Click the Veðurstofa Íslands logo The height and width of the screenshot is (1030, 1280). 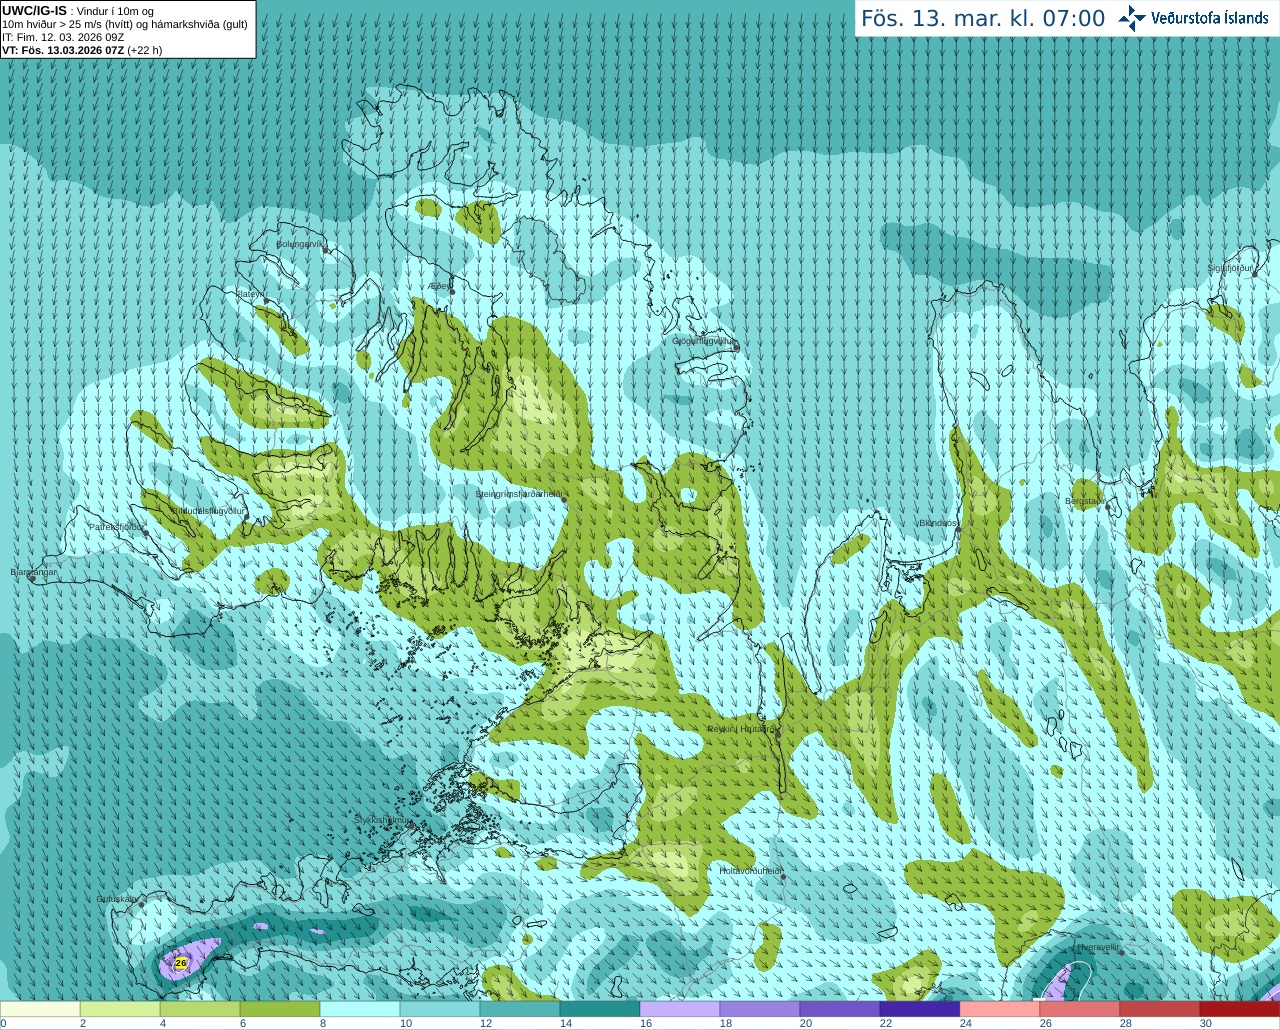click(1194, 18)
